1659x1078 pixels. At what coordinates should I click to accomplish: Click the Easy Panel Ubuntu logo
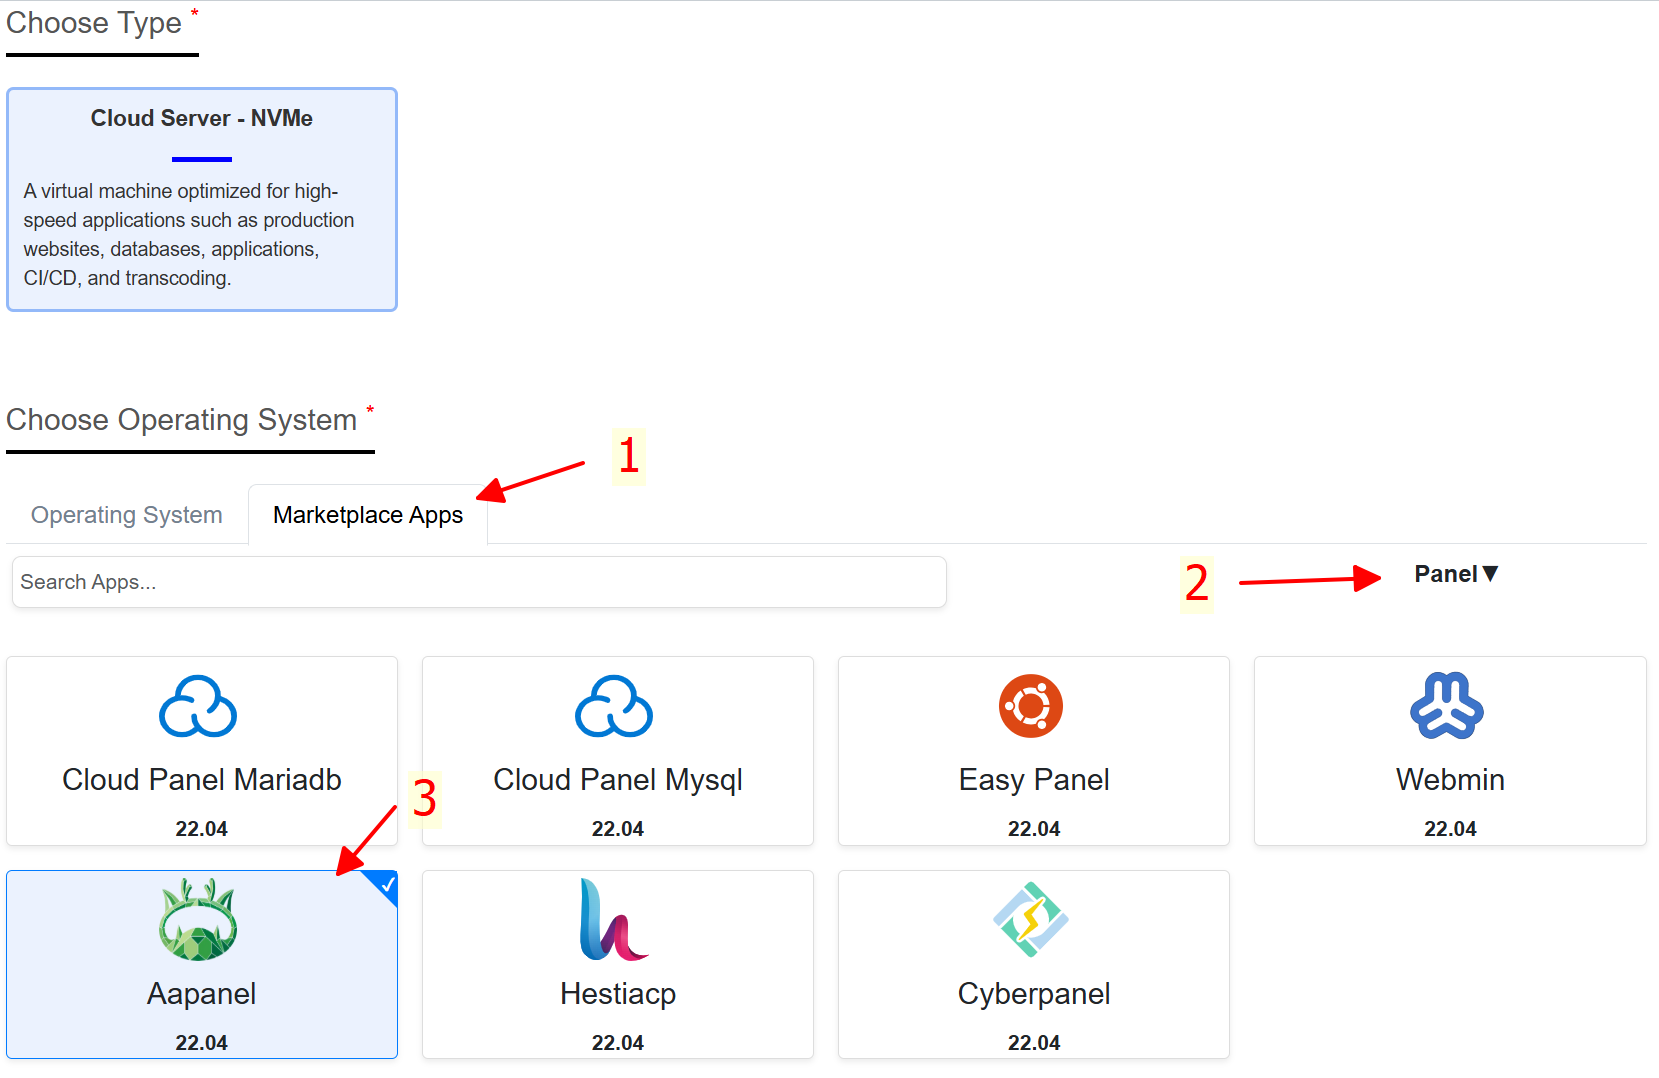coord(1031,706)
